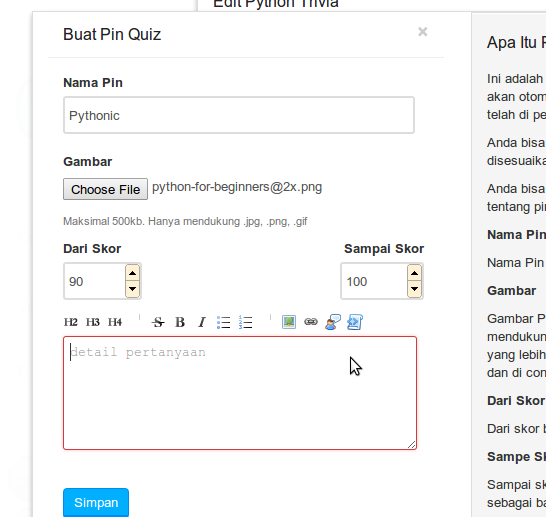Apply H2 heading format

point(71,322)
